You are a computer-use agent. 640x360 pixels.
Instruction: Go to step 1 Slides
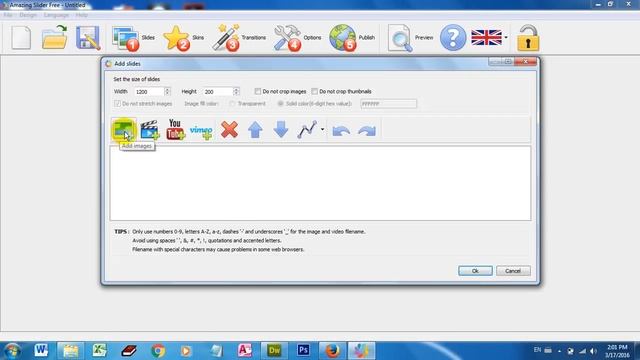click(x=133, y=38)
